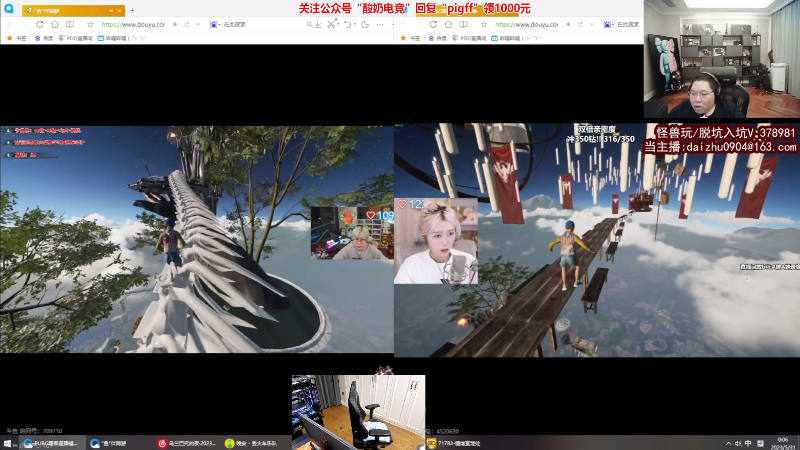800x450 pixels.
Task: Open PDD直播间 bookmark in right browser
Action: point(469,38)
